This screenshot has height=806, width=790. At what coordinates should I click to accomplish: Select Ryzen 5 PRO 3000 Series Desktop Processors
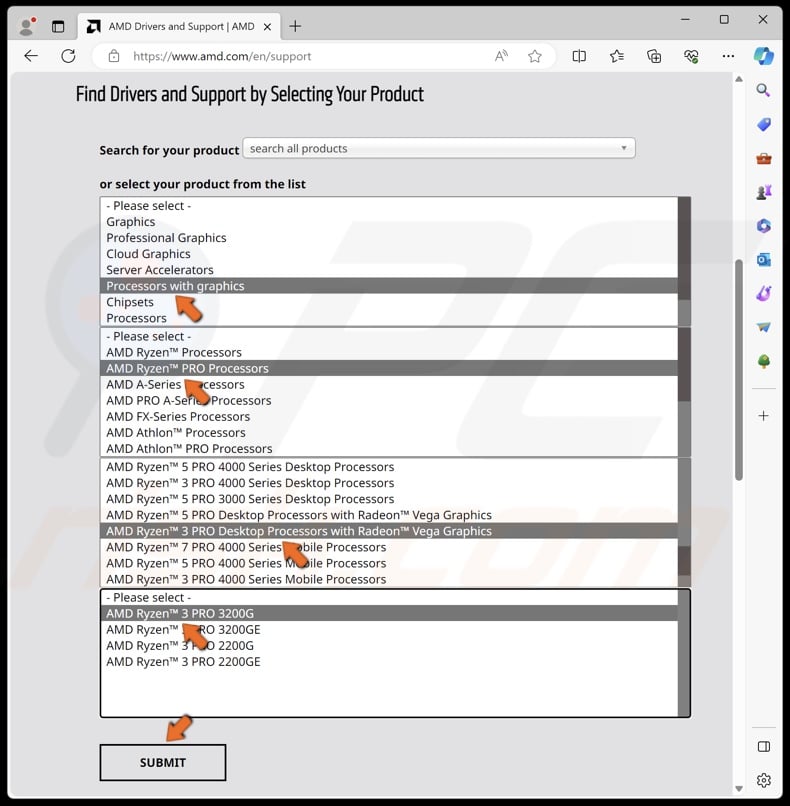point(389,499)
